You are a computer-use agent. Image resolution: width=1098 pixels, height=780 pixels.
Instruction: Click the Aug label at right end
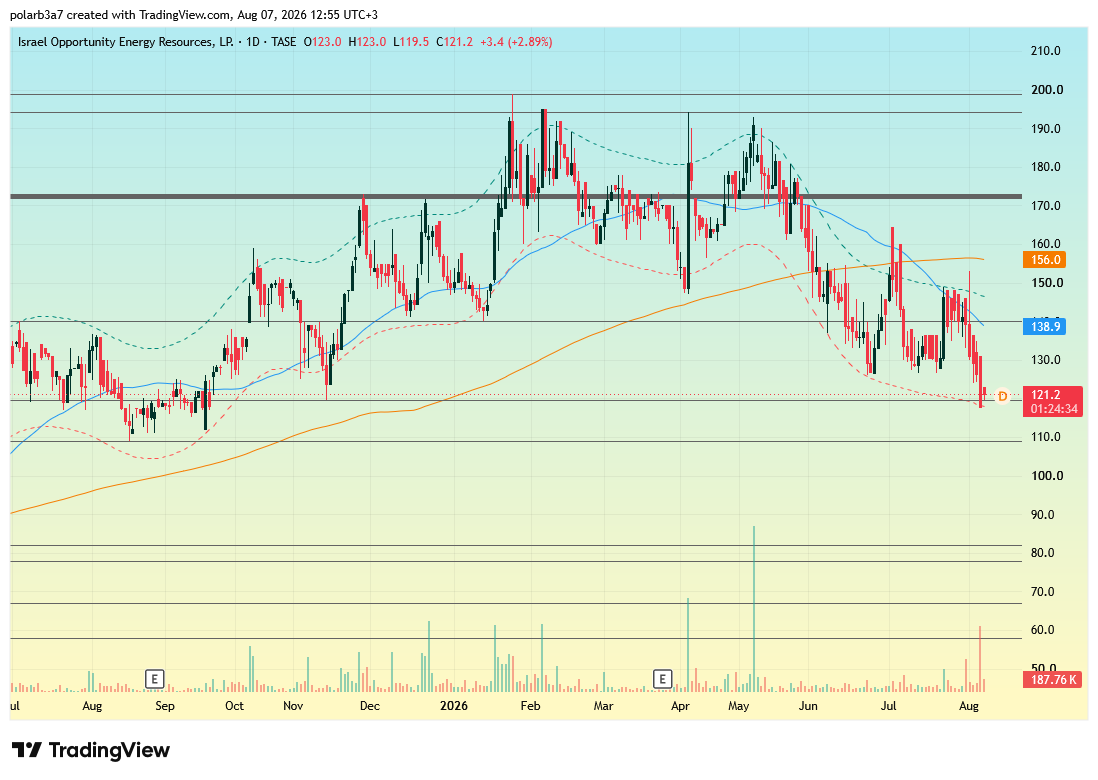tap(968, 706)
